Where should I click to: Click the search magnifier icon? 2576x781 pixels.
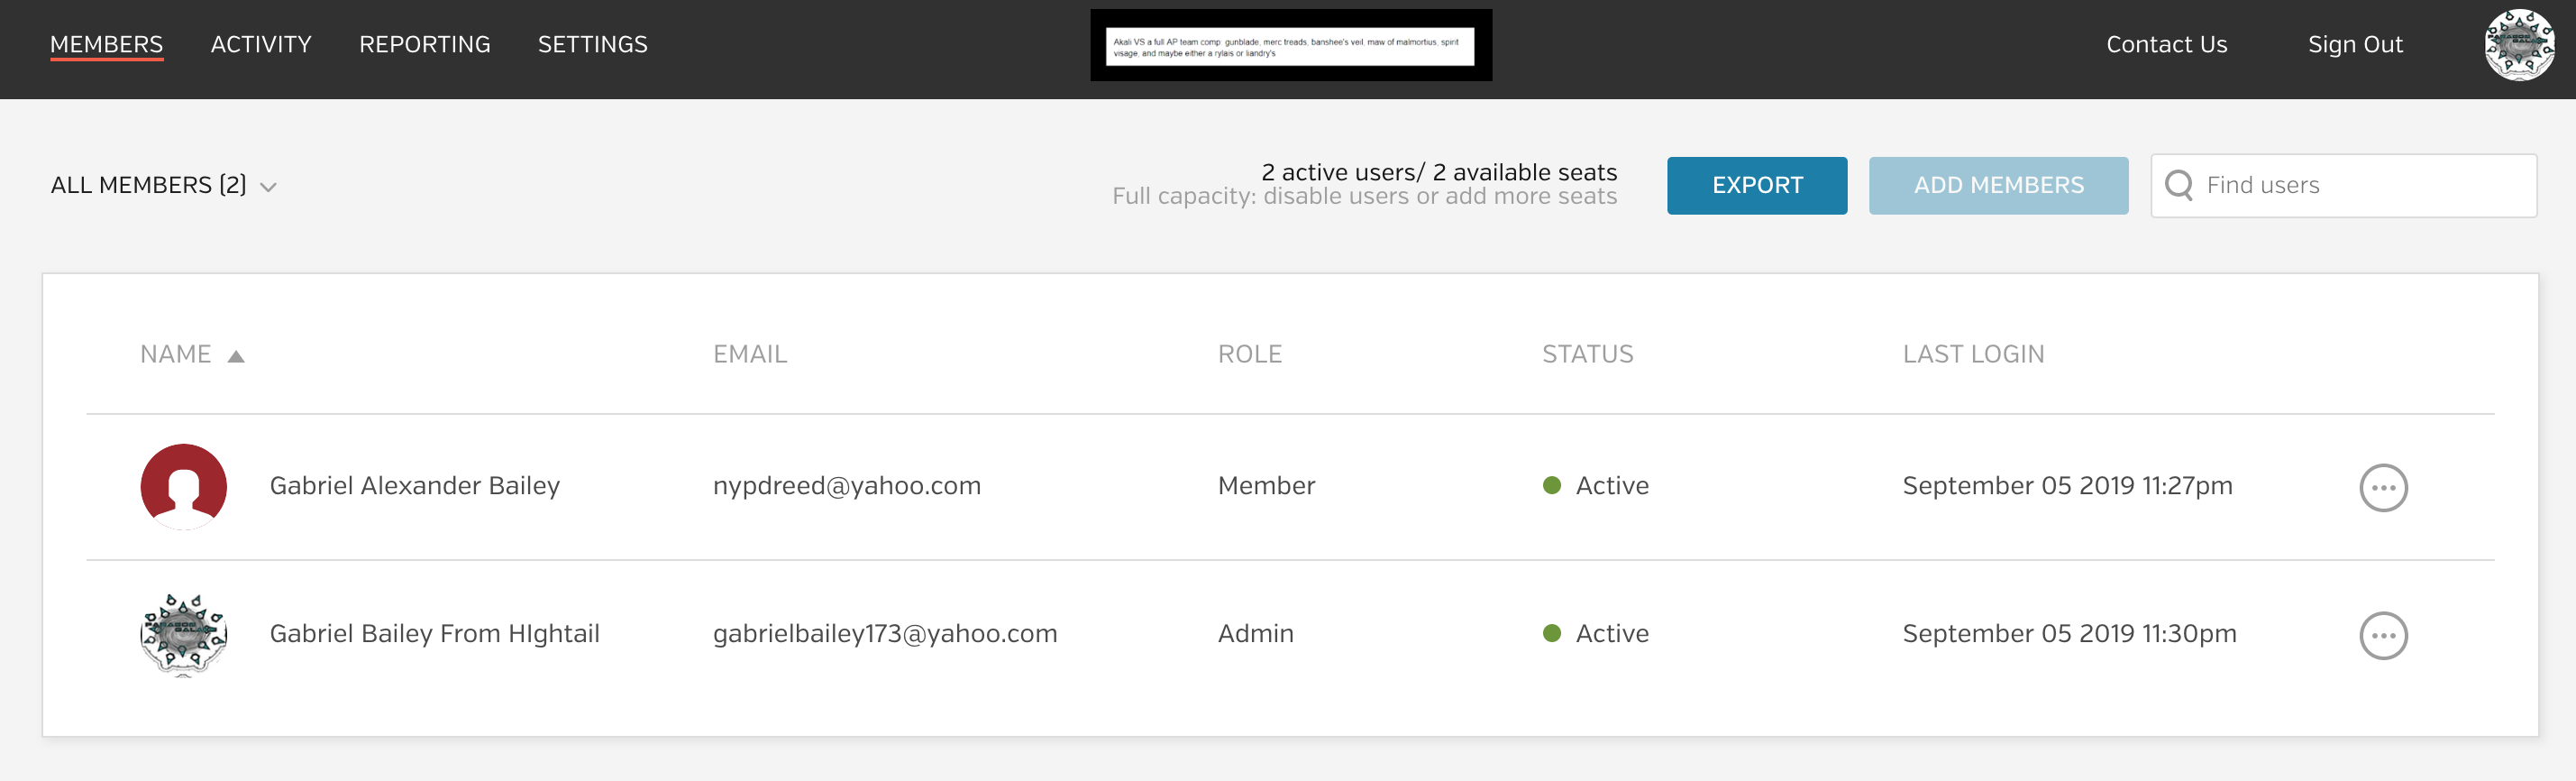2178,185
